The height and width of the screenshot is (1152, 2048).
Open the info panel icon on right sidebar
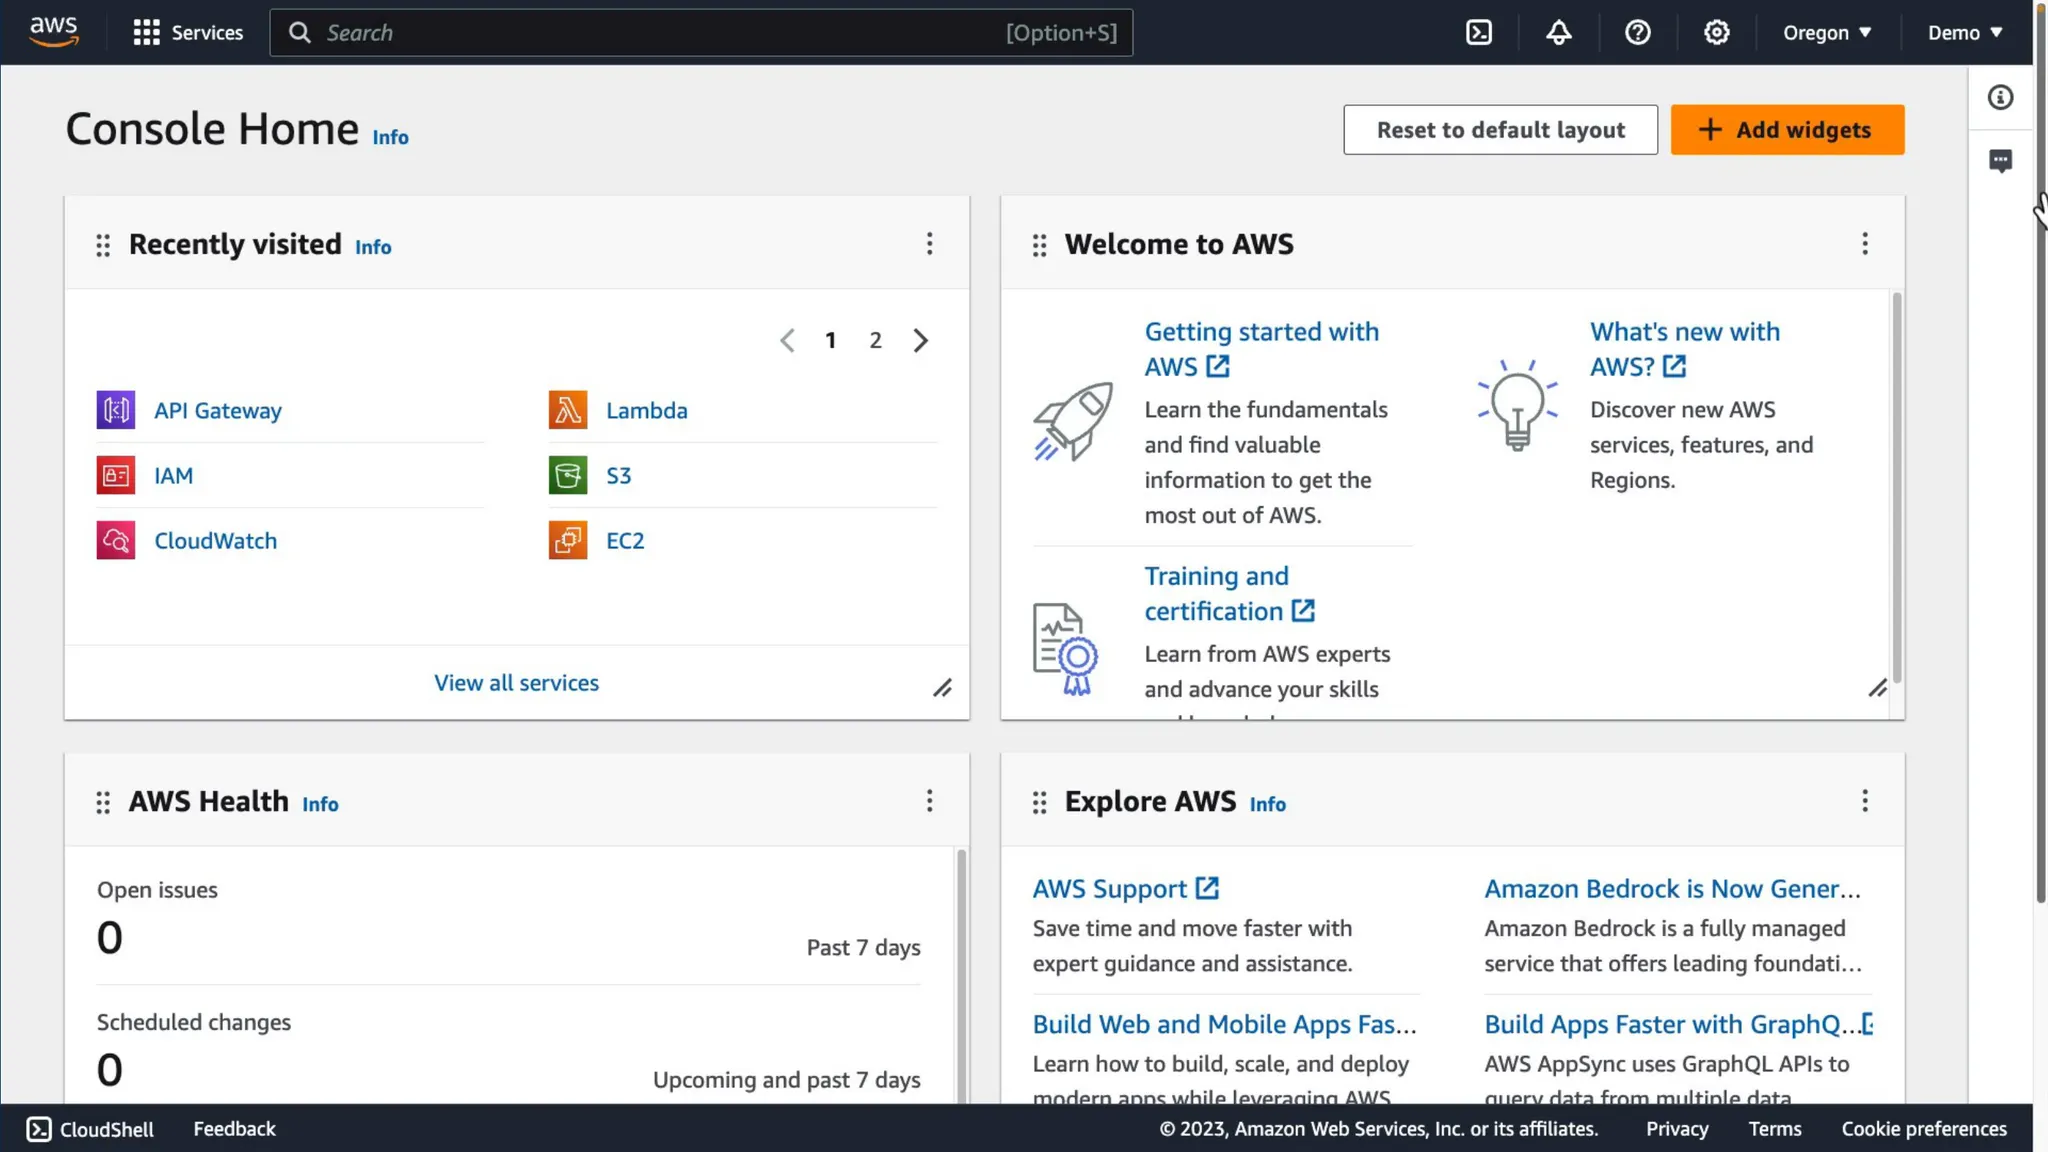2000,98
